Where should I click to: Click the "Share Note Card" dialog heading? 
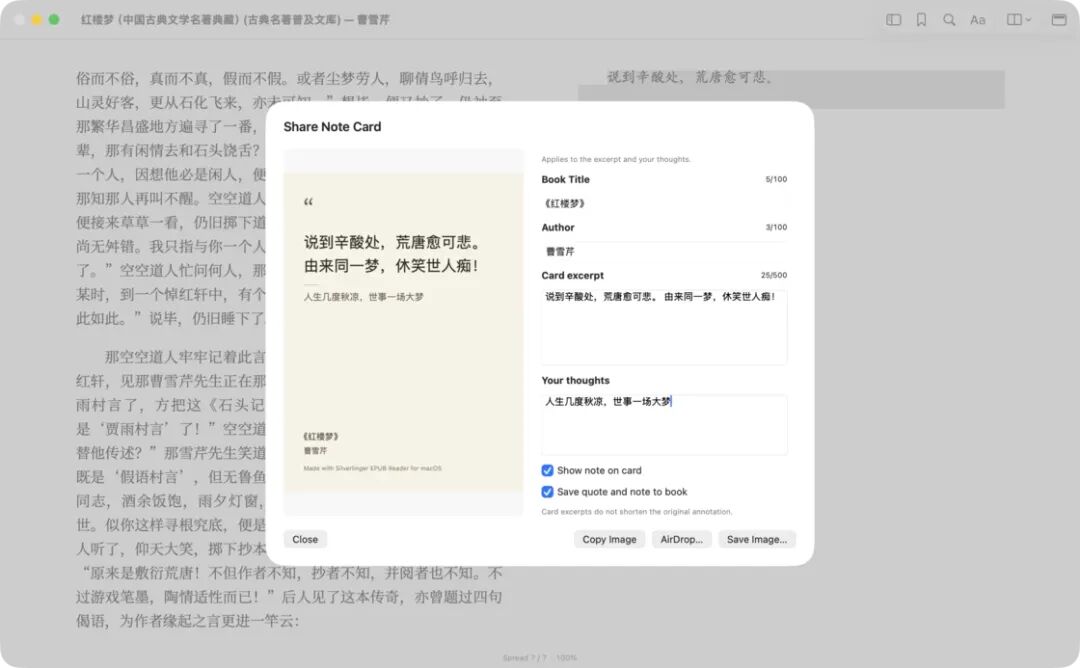pyautogui.click(x=332, y=127)
